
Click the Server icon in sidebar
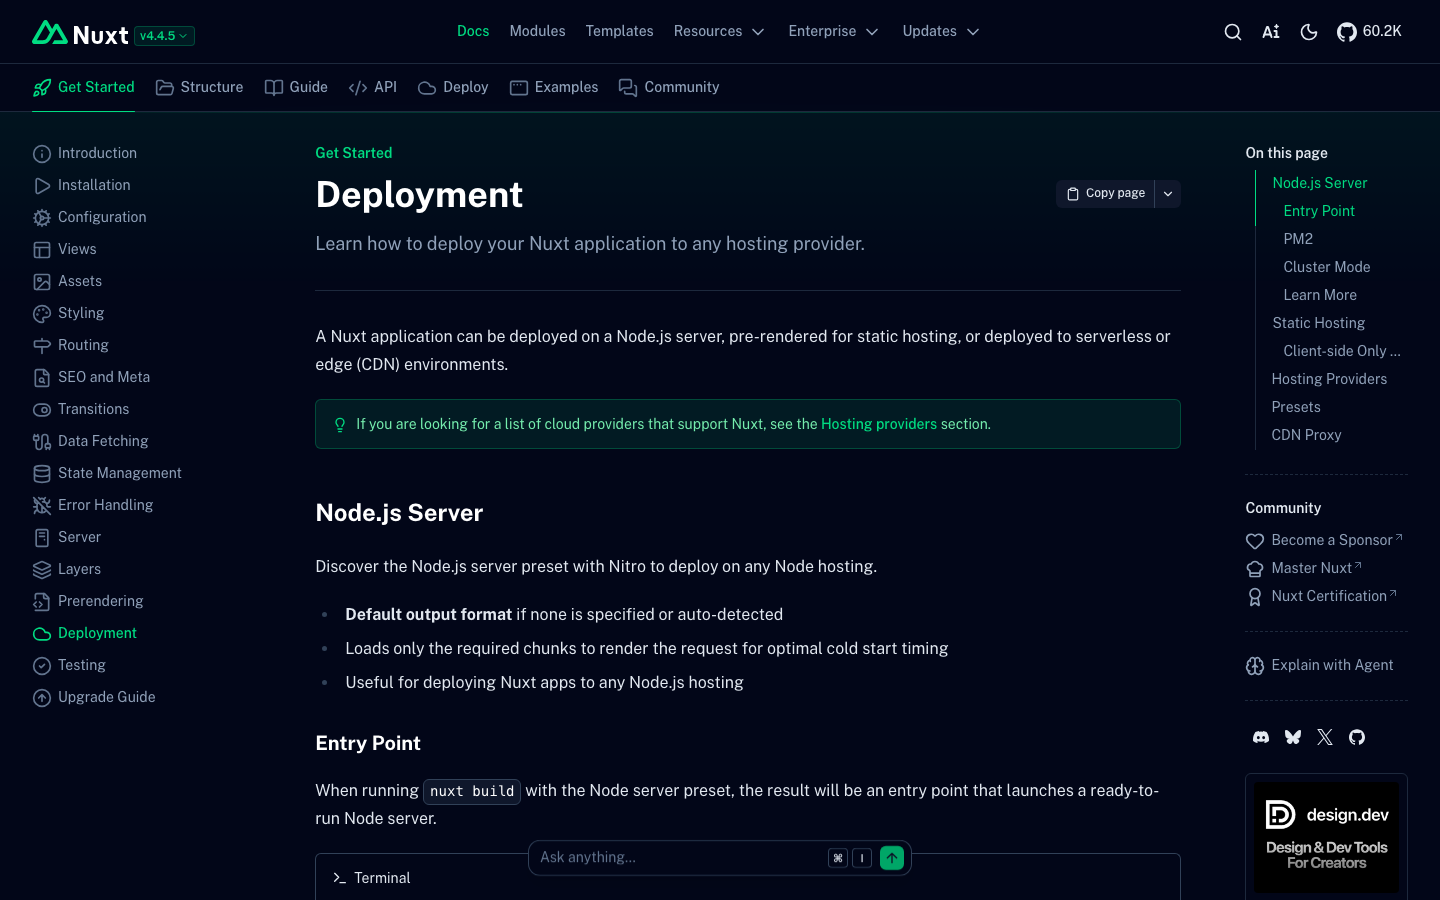click(42, 538)
